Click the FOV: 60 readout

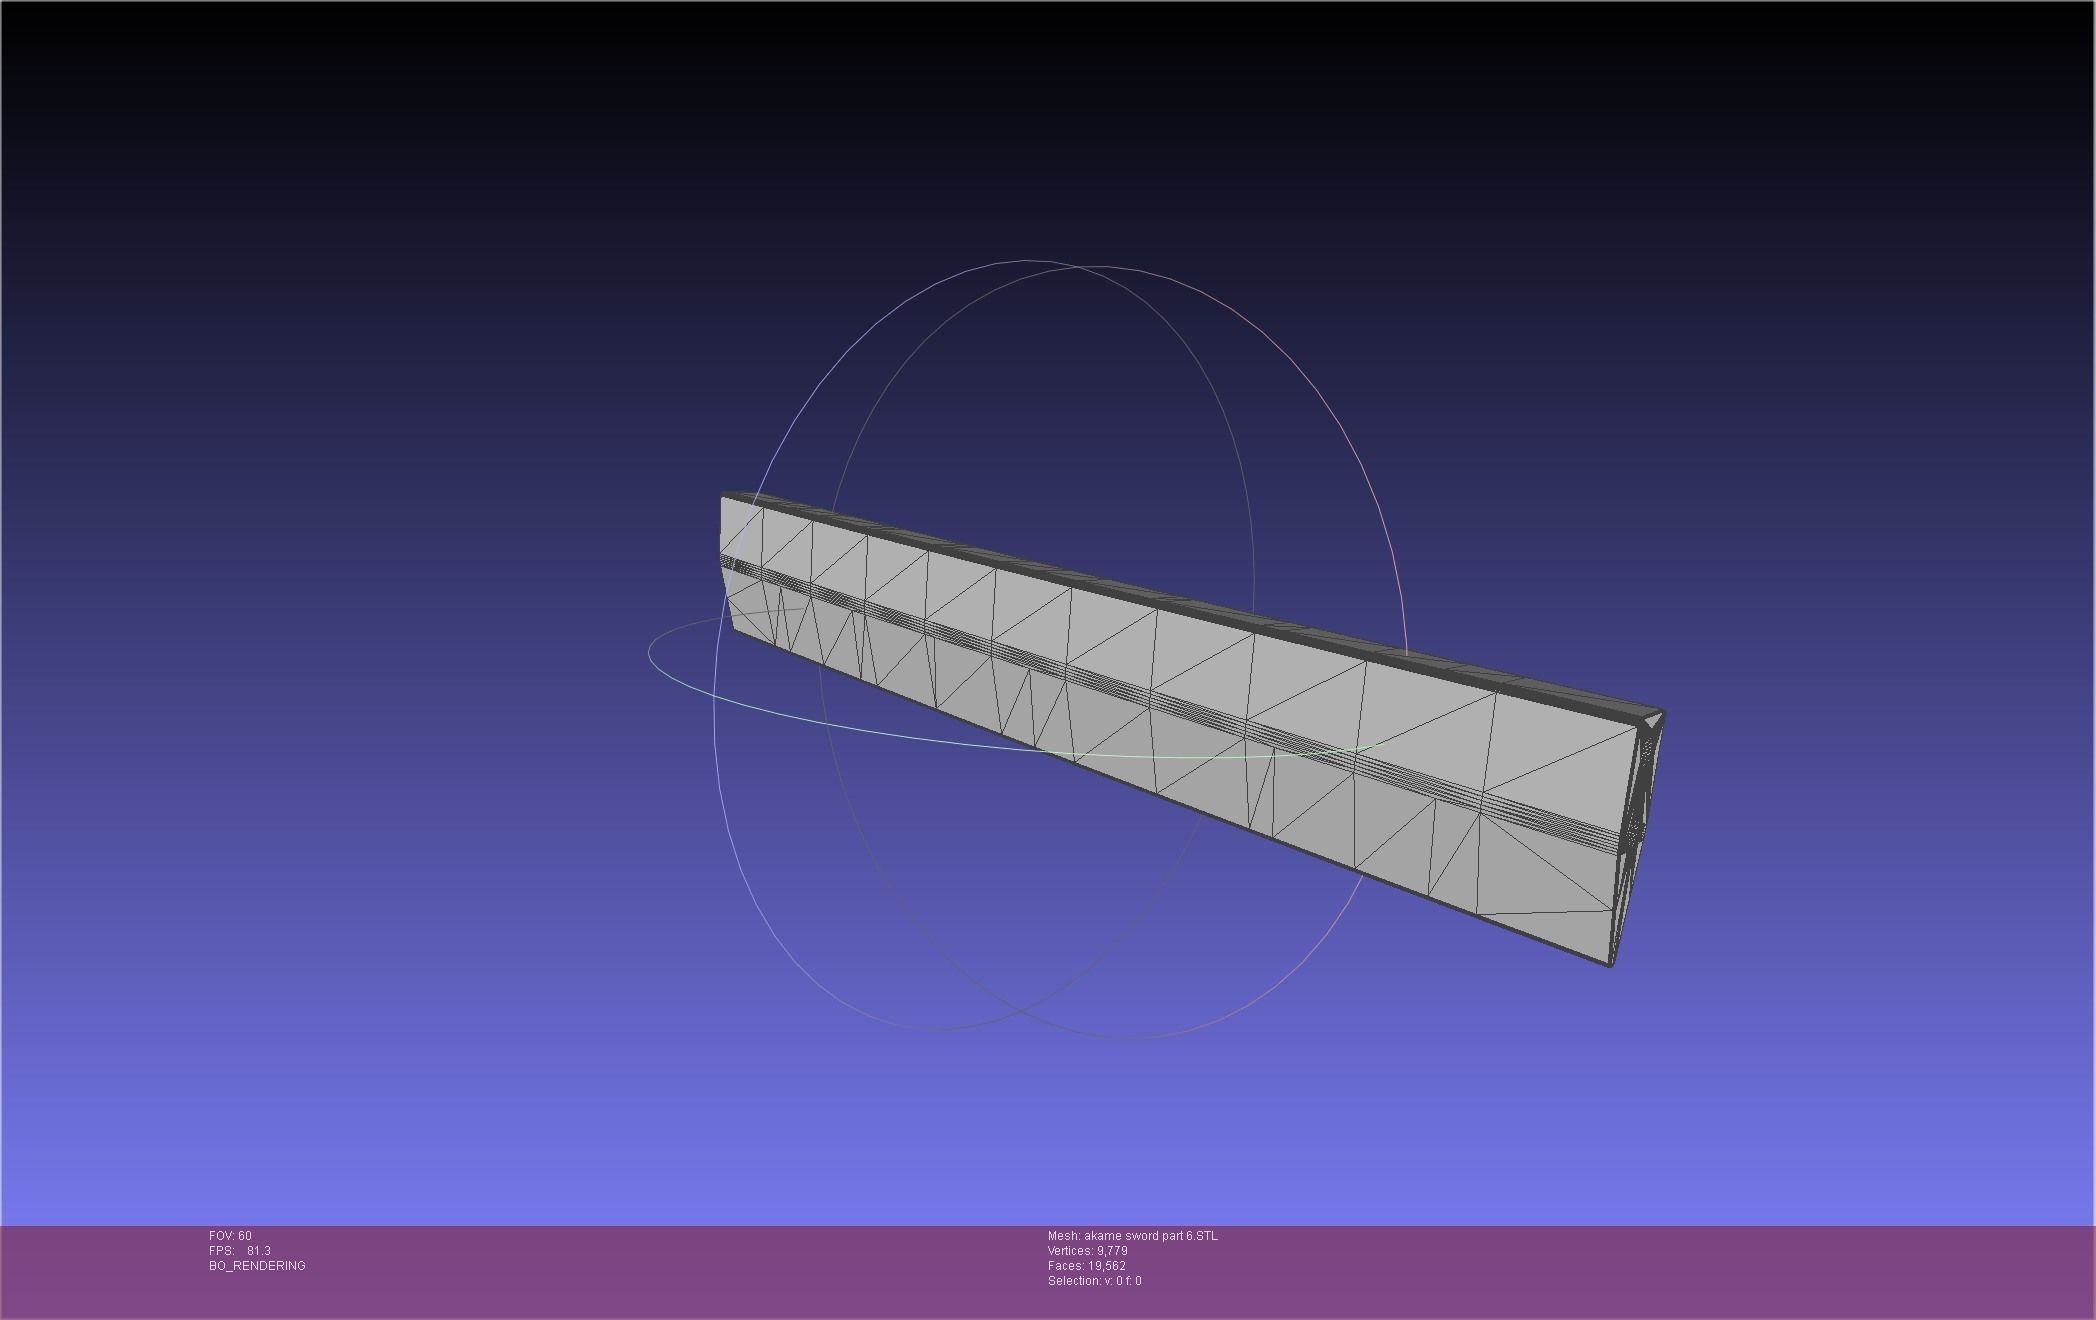[x=230, y=1236]
